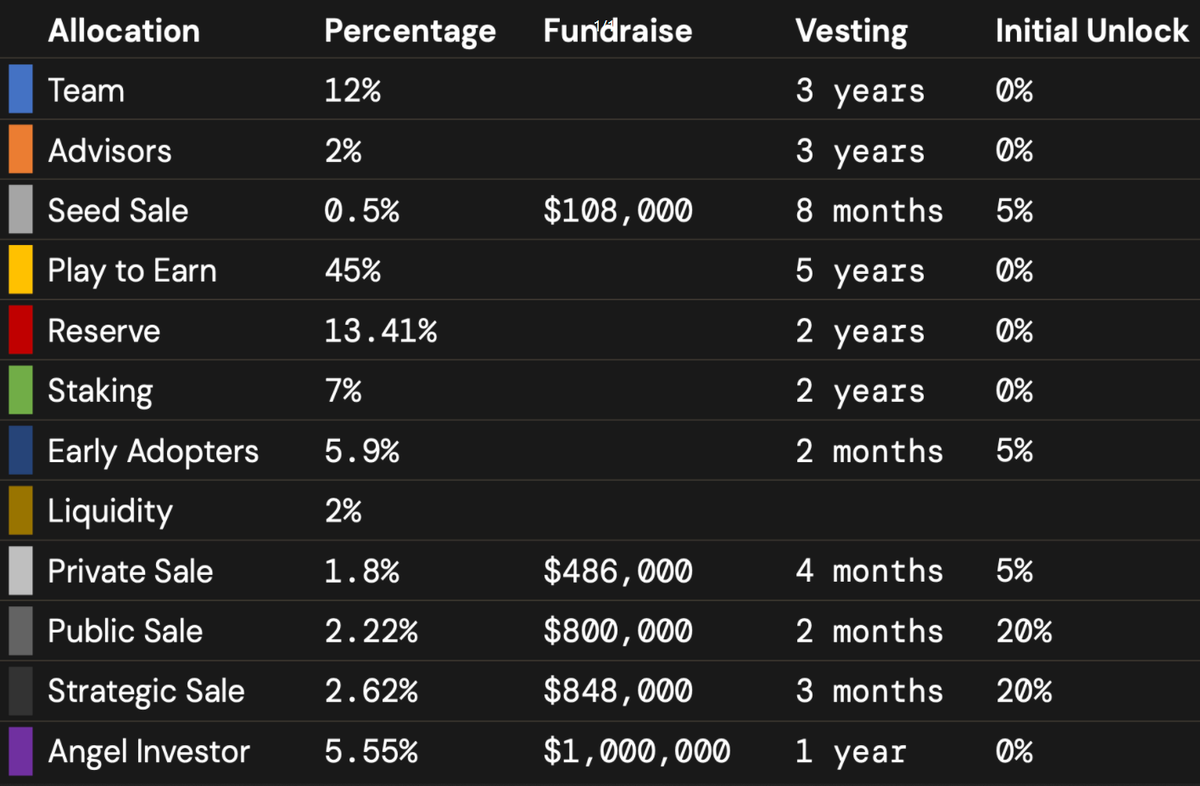This screenshot has width=1200, height=786.
Task: Click the $1,000,000 fundraise amount
Action: click(x=637, y=752)
